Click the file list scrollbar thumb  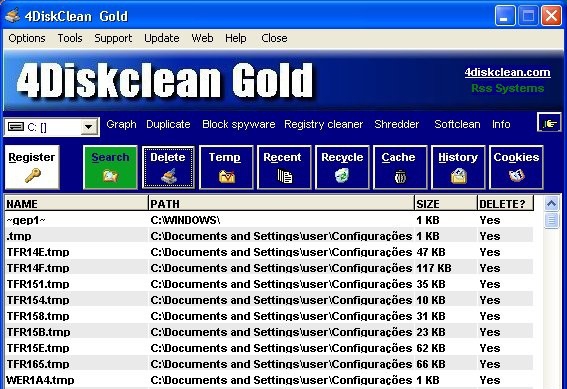(551, 221)
